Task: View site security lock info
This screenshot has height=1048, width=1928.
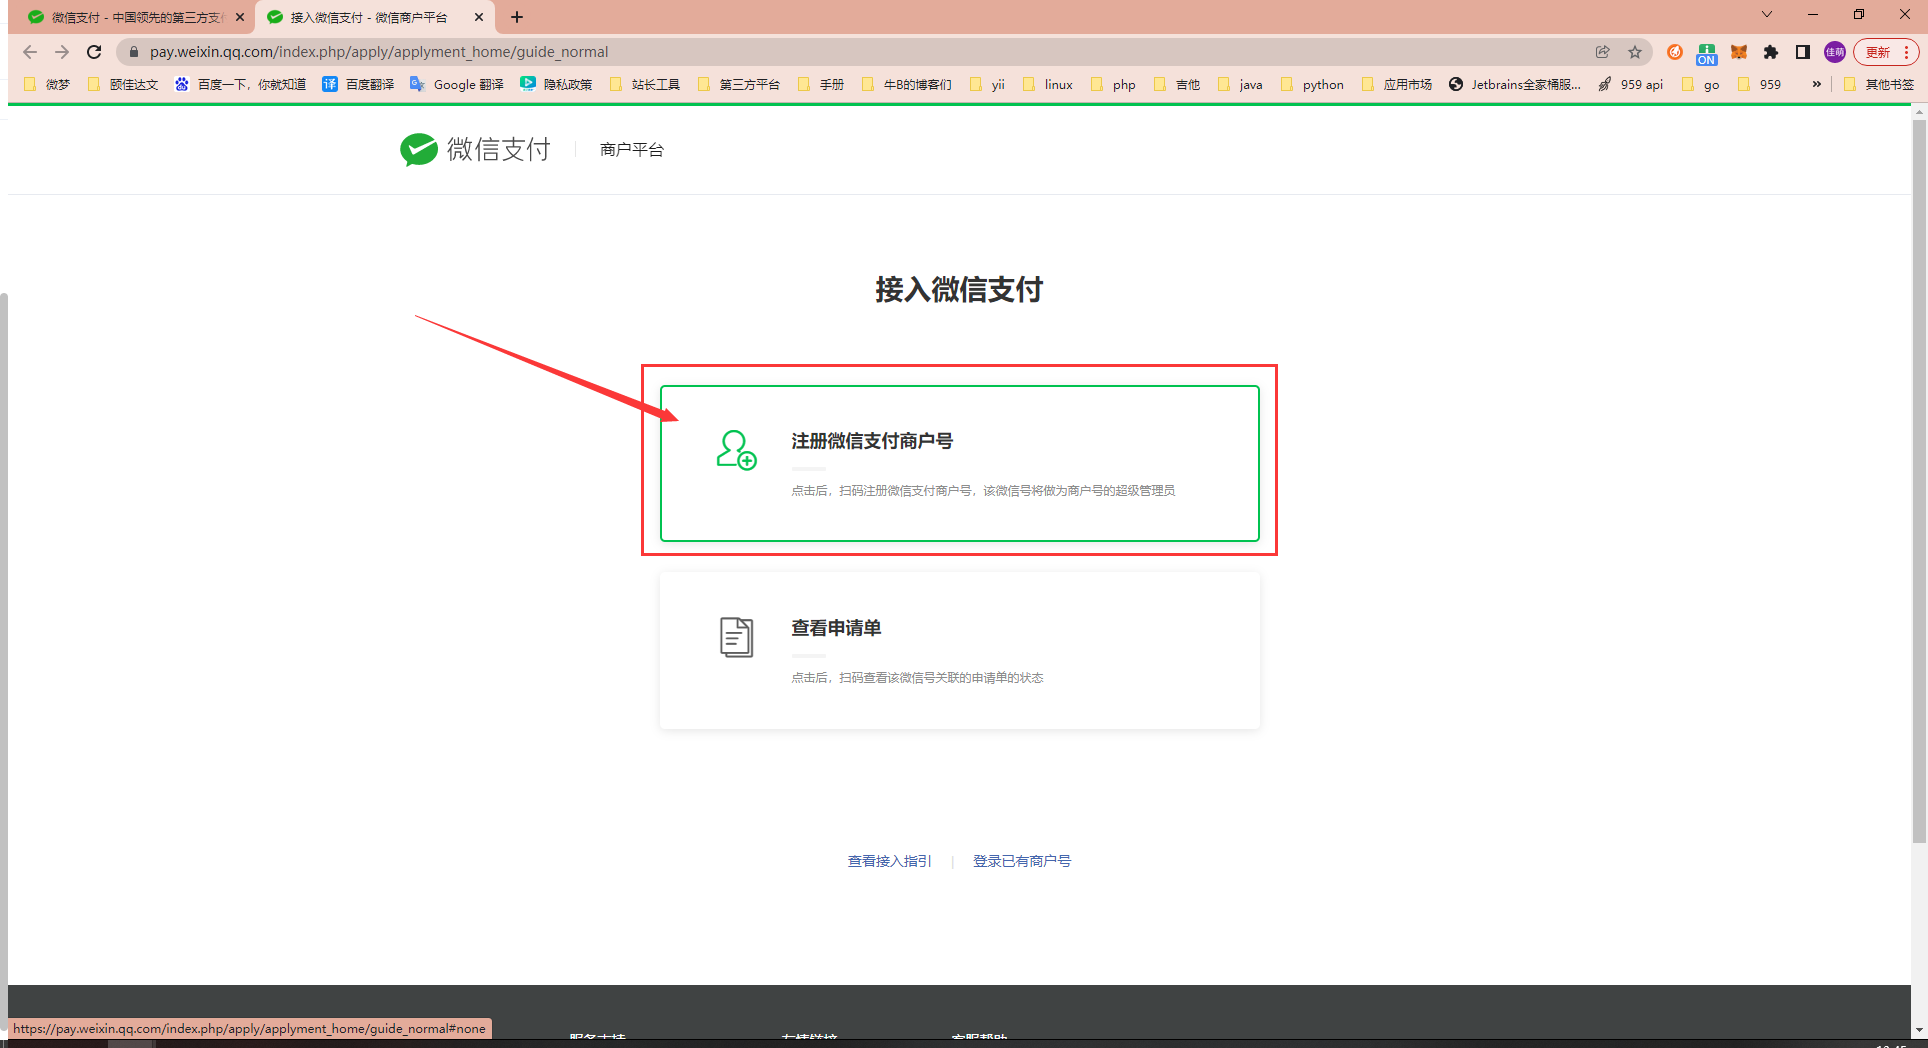Action: 133,52
